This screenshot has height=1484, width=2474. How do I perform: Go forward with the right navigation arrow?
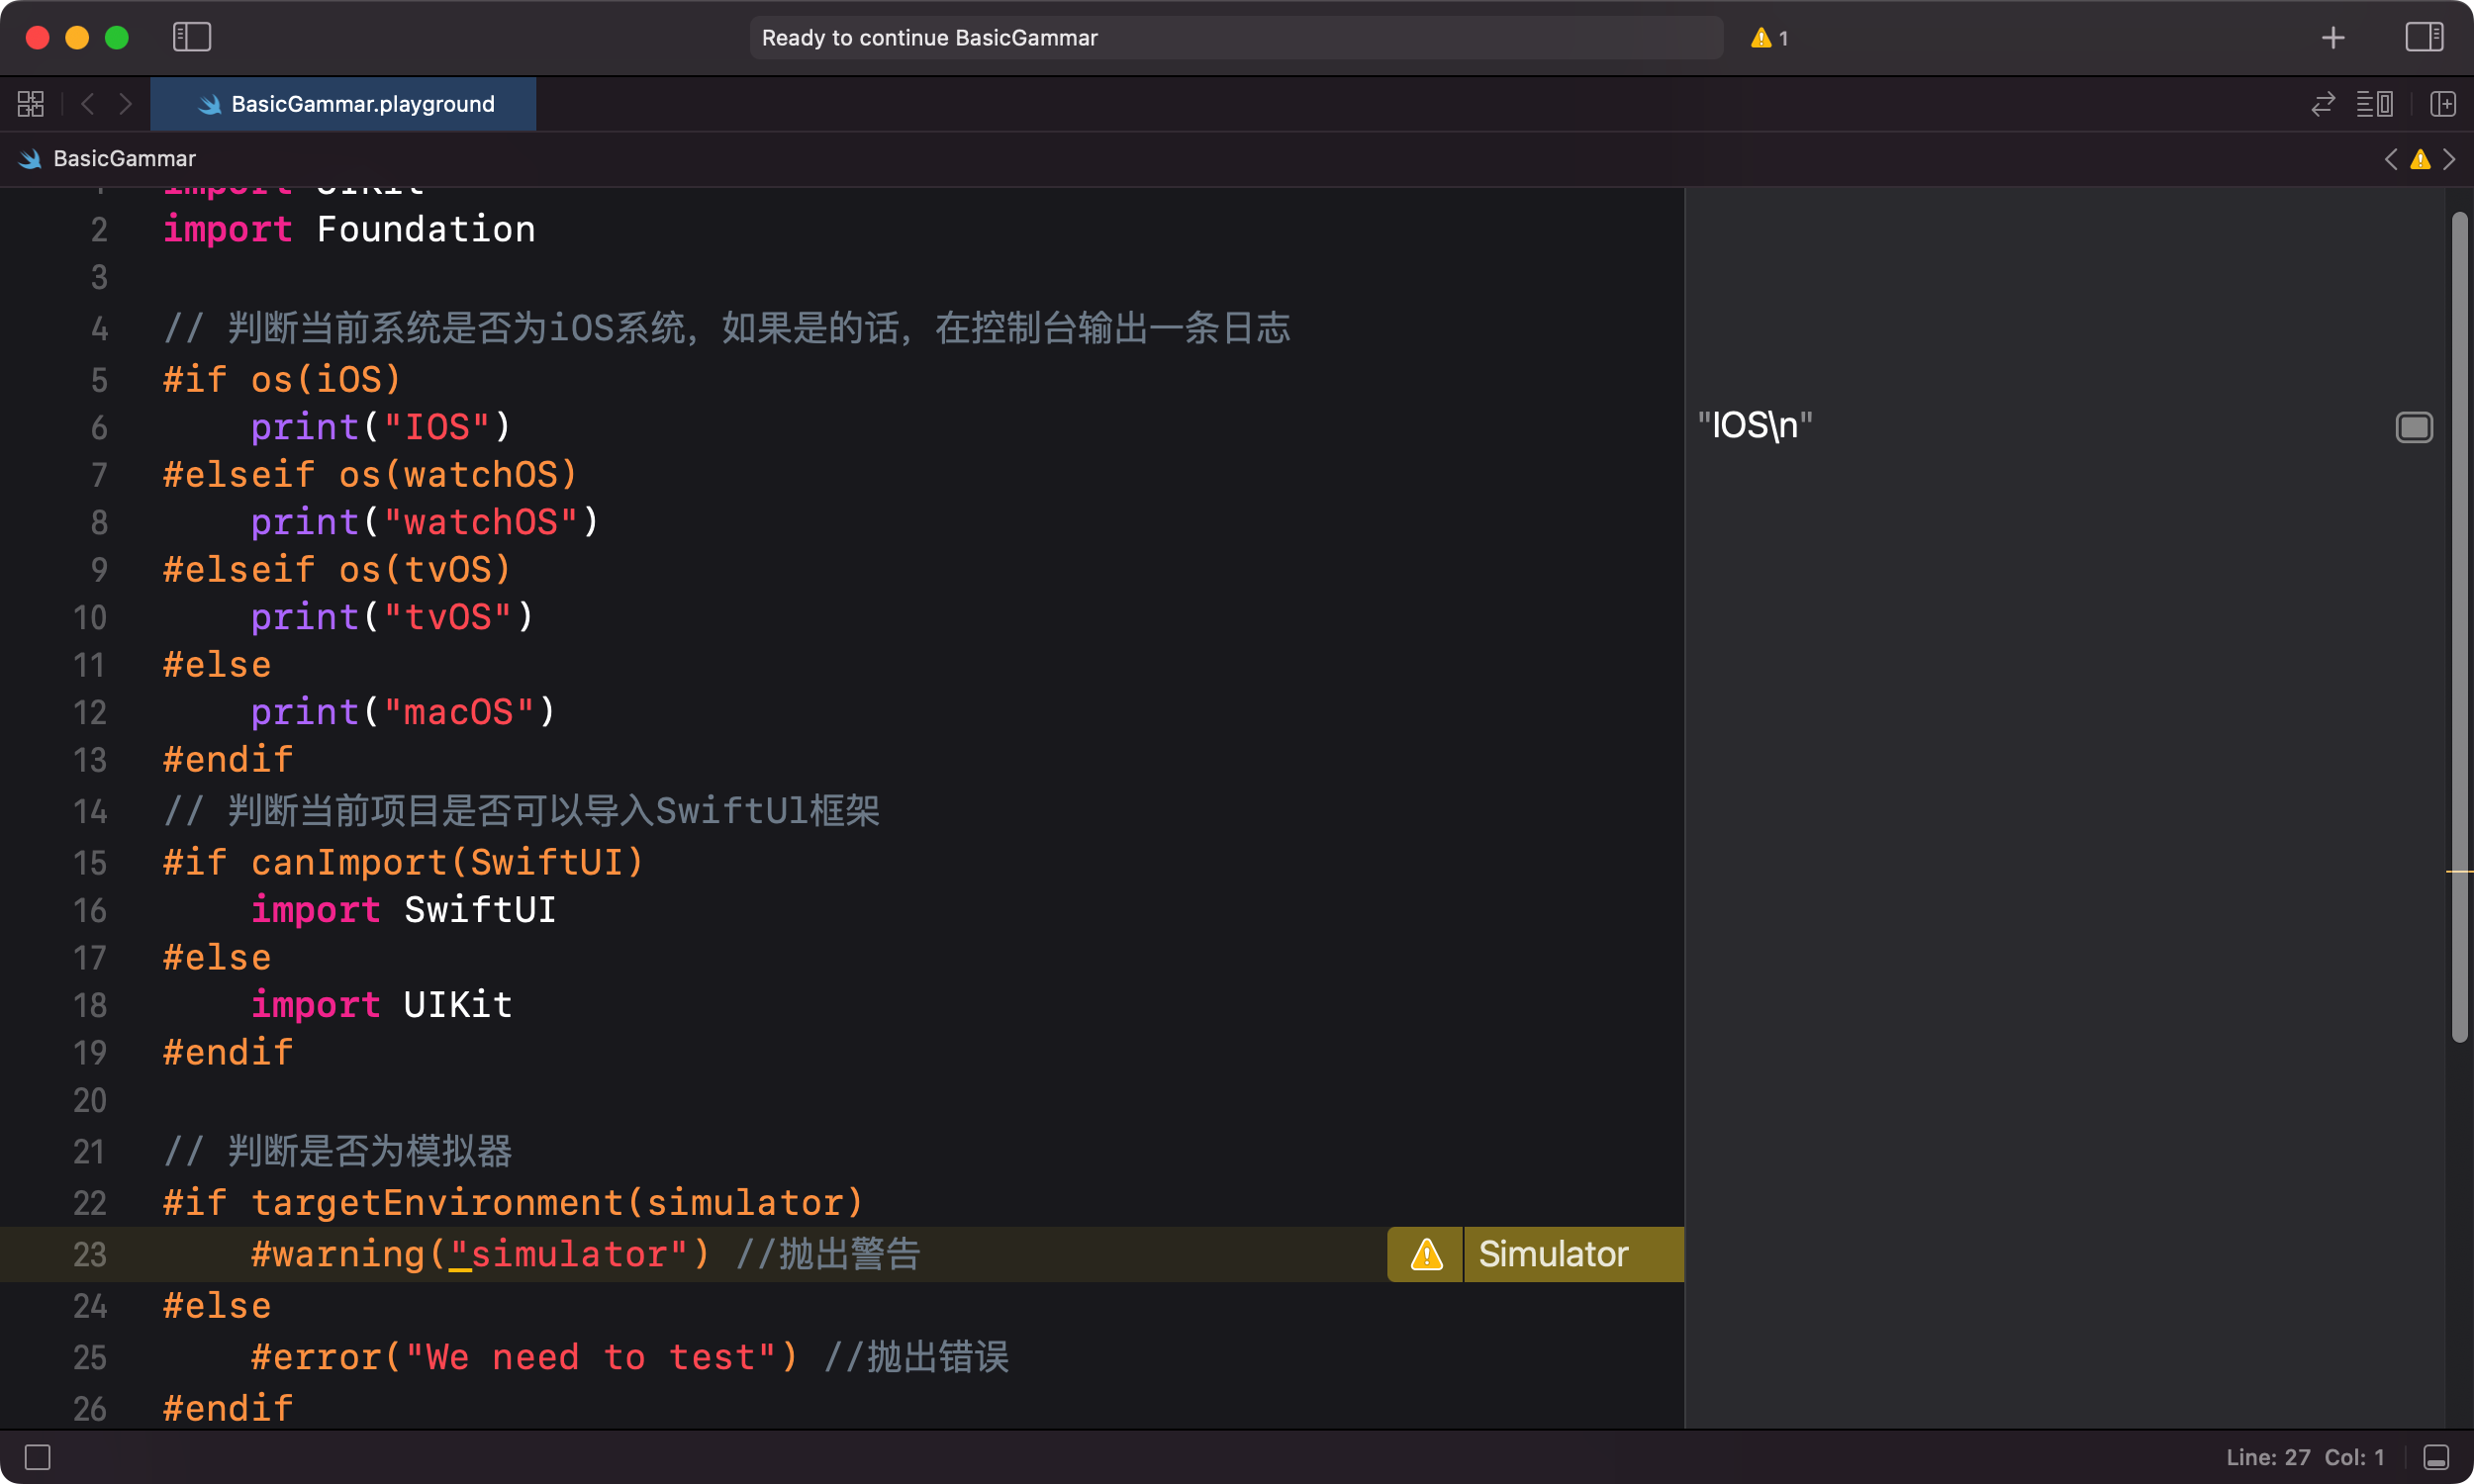click(126, 104)
